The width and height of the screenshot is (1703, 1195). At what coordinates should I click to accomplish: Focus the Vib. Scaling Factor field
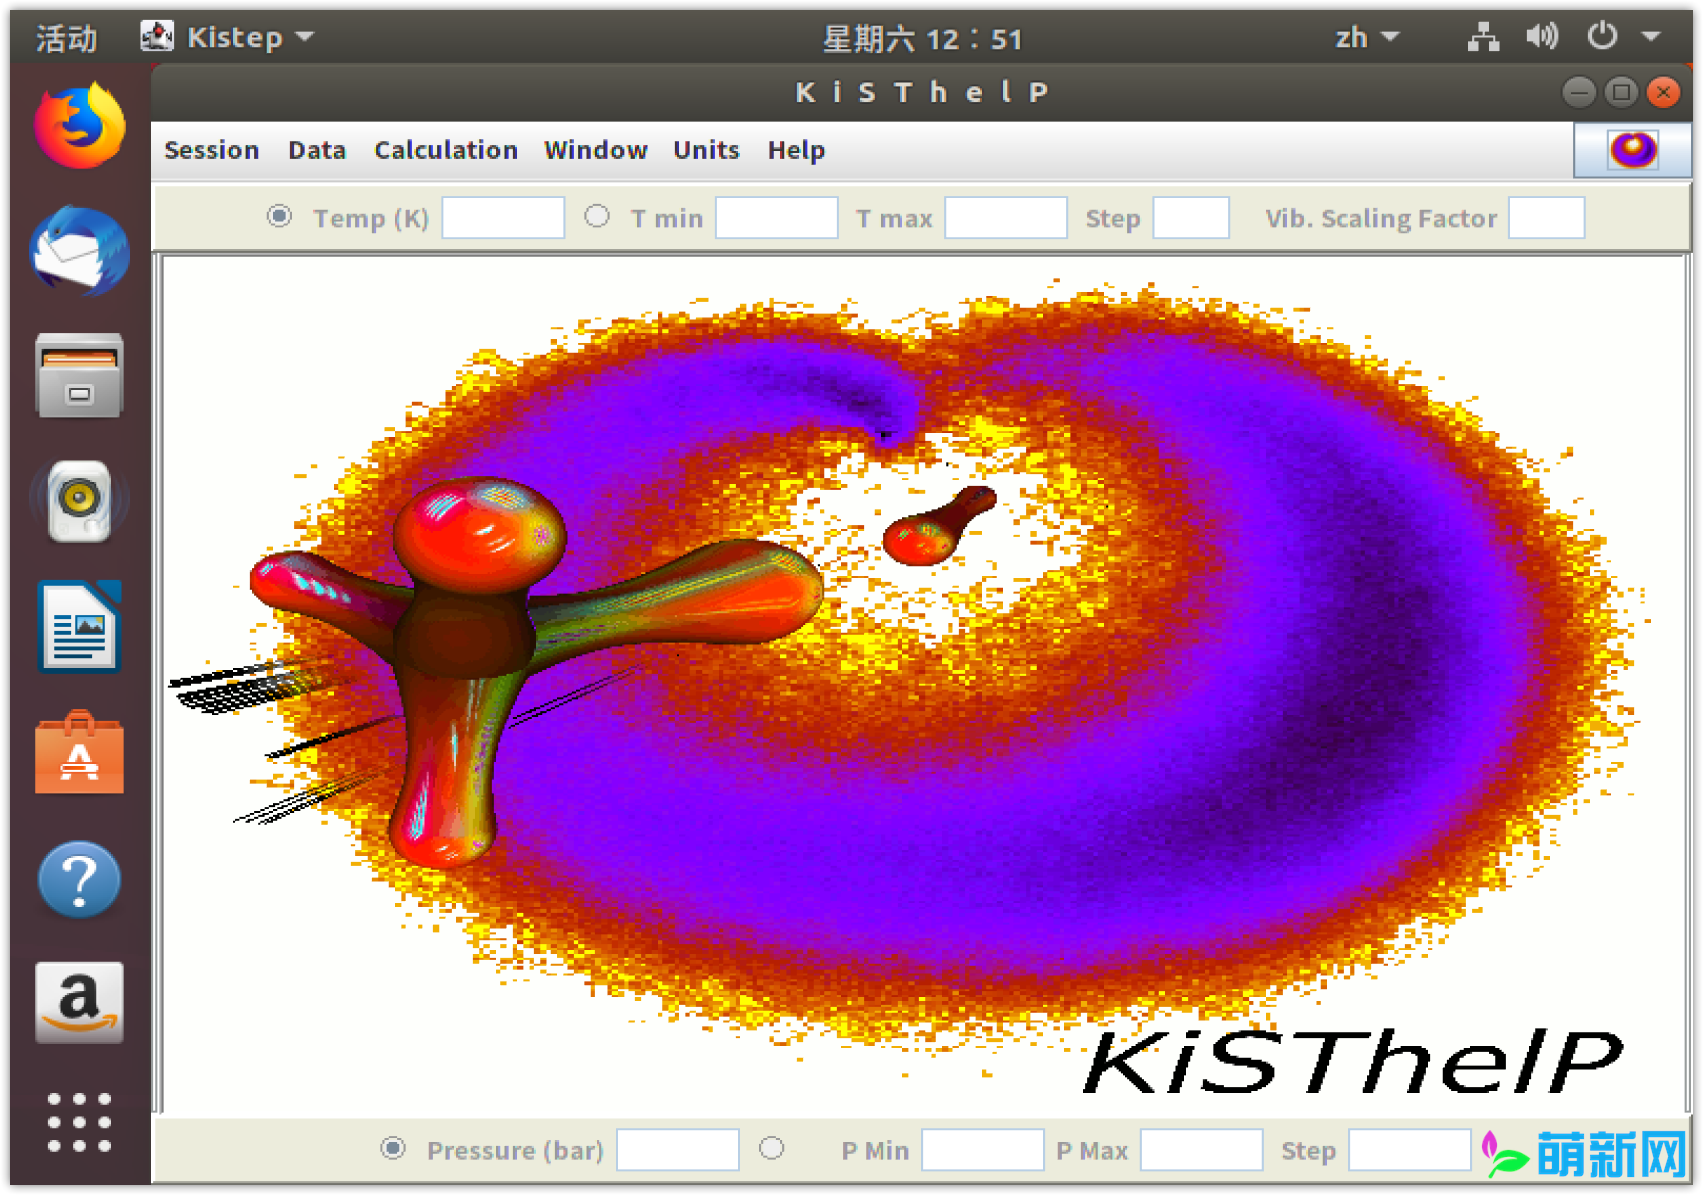(x=1546, y=218)
